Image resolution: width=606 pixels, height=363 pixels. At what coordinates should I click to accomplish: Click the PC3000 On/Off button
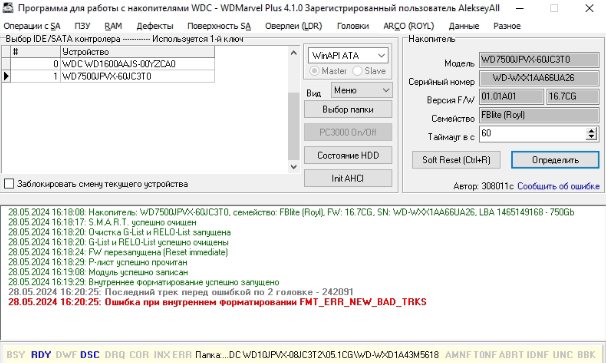coord(348,132)
